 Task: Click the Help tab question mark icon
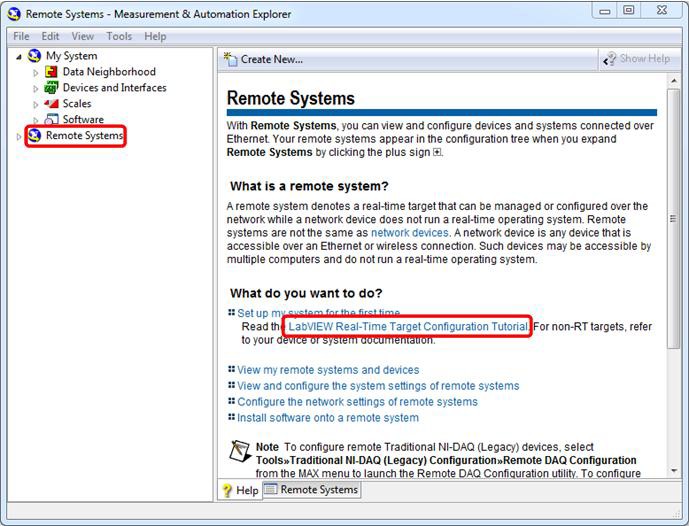(227, 490)
